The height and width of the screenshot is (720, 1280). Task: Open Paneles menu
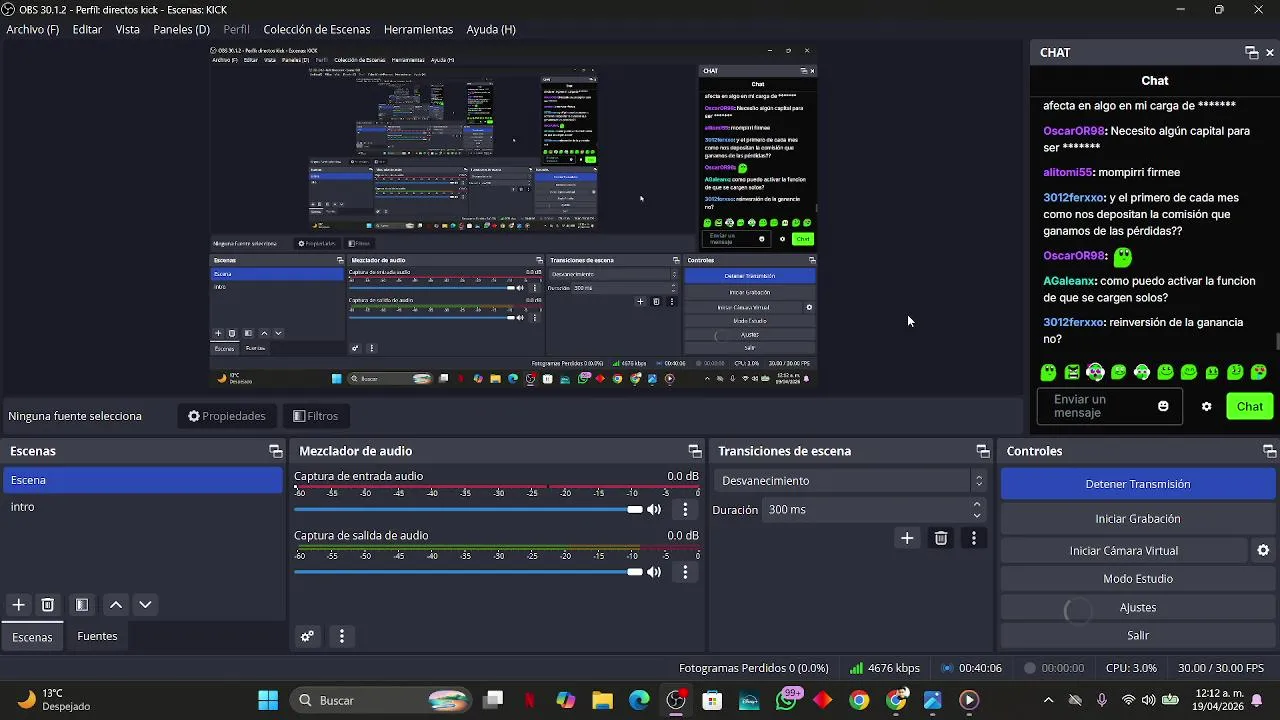point(181,29)
